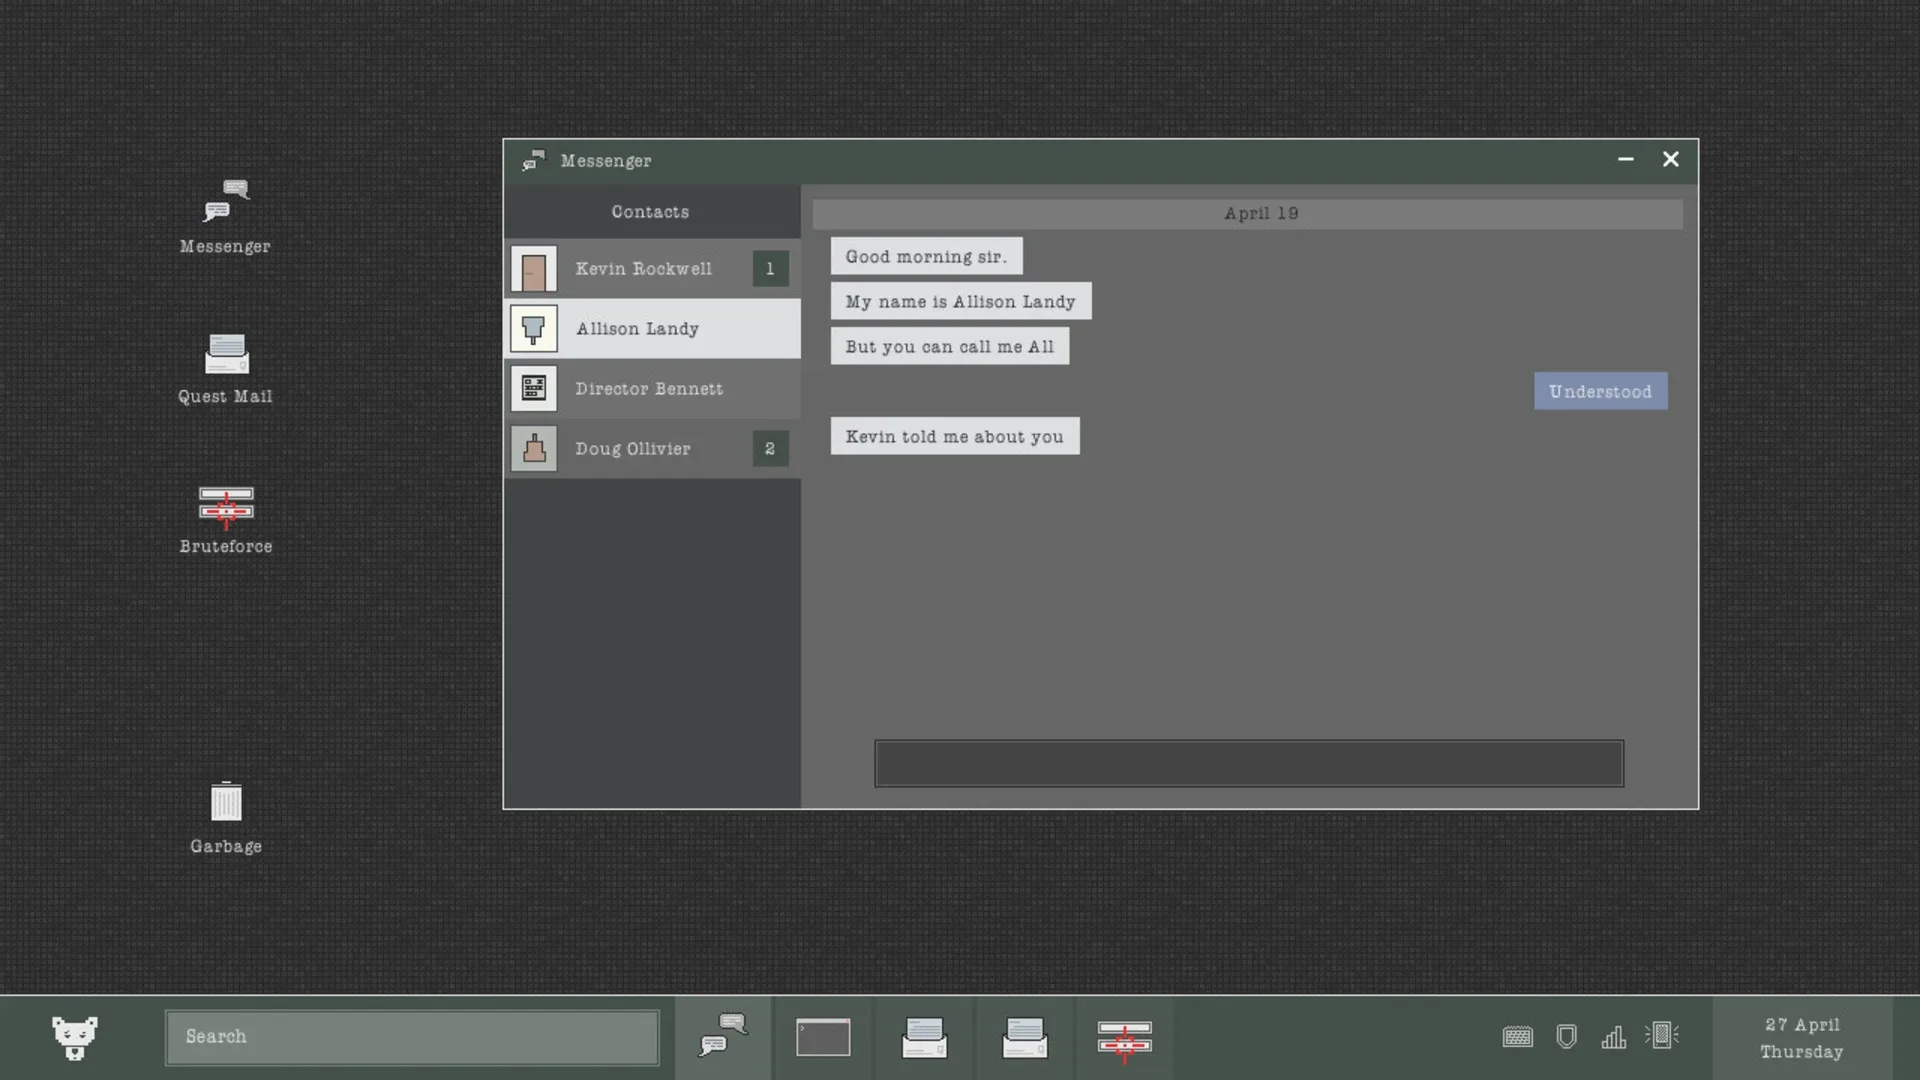The height and width of the screenshot is (1080, 1920).
Task: Click the 27 April Thursday date
Action: (1801, 1038)
